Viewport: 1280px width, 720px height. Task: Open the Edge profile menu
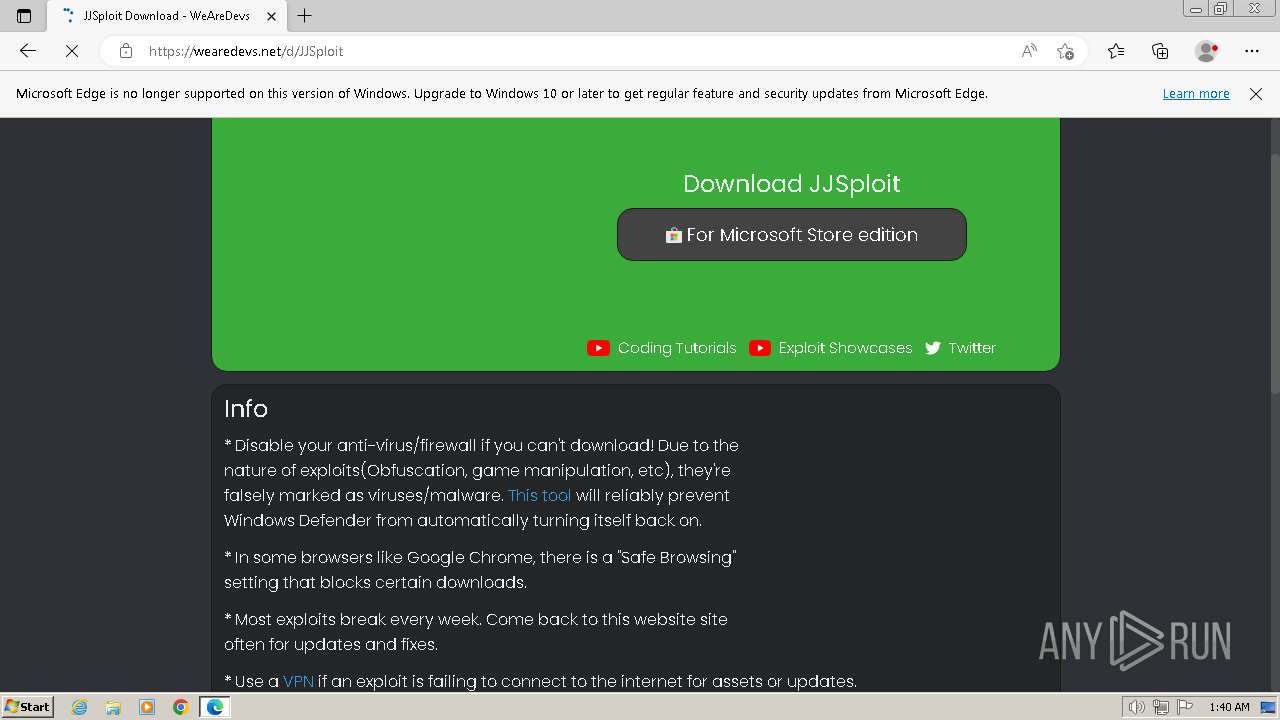(x=1207, y=51)
